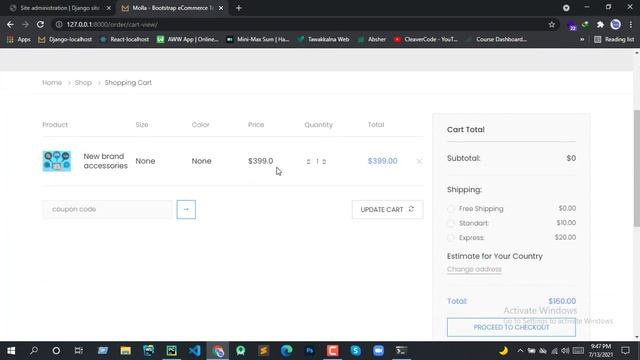Open Microsoft Edge from the taskbar
This screenshot has height=360, width=640.
click(x=287, y=351)
